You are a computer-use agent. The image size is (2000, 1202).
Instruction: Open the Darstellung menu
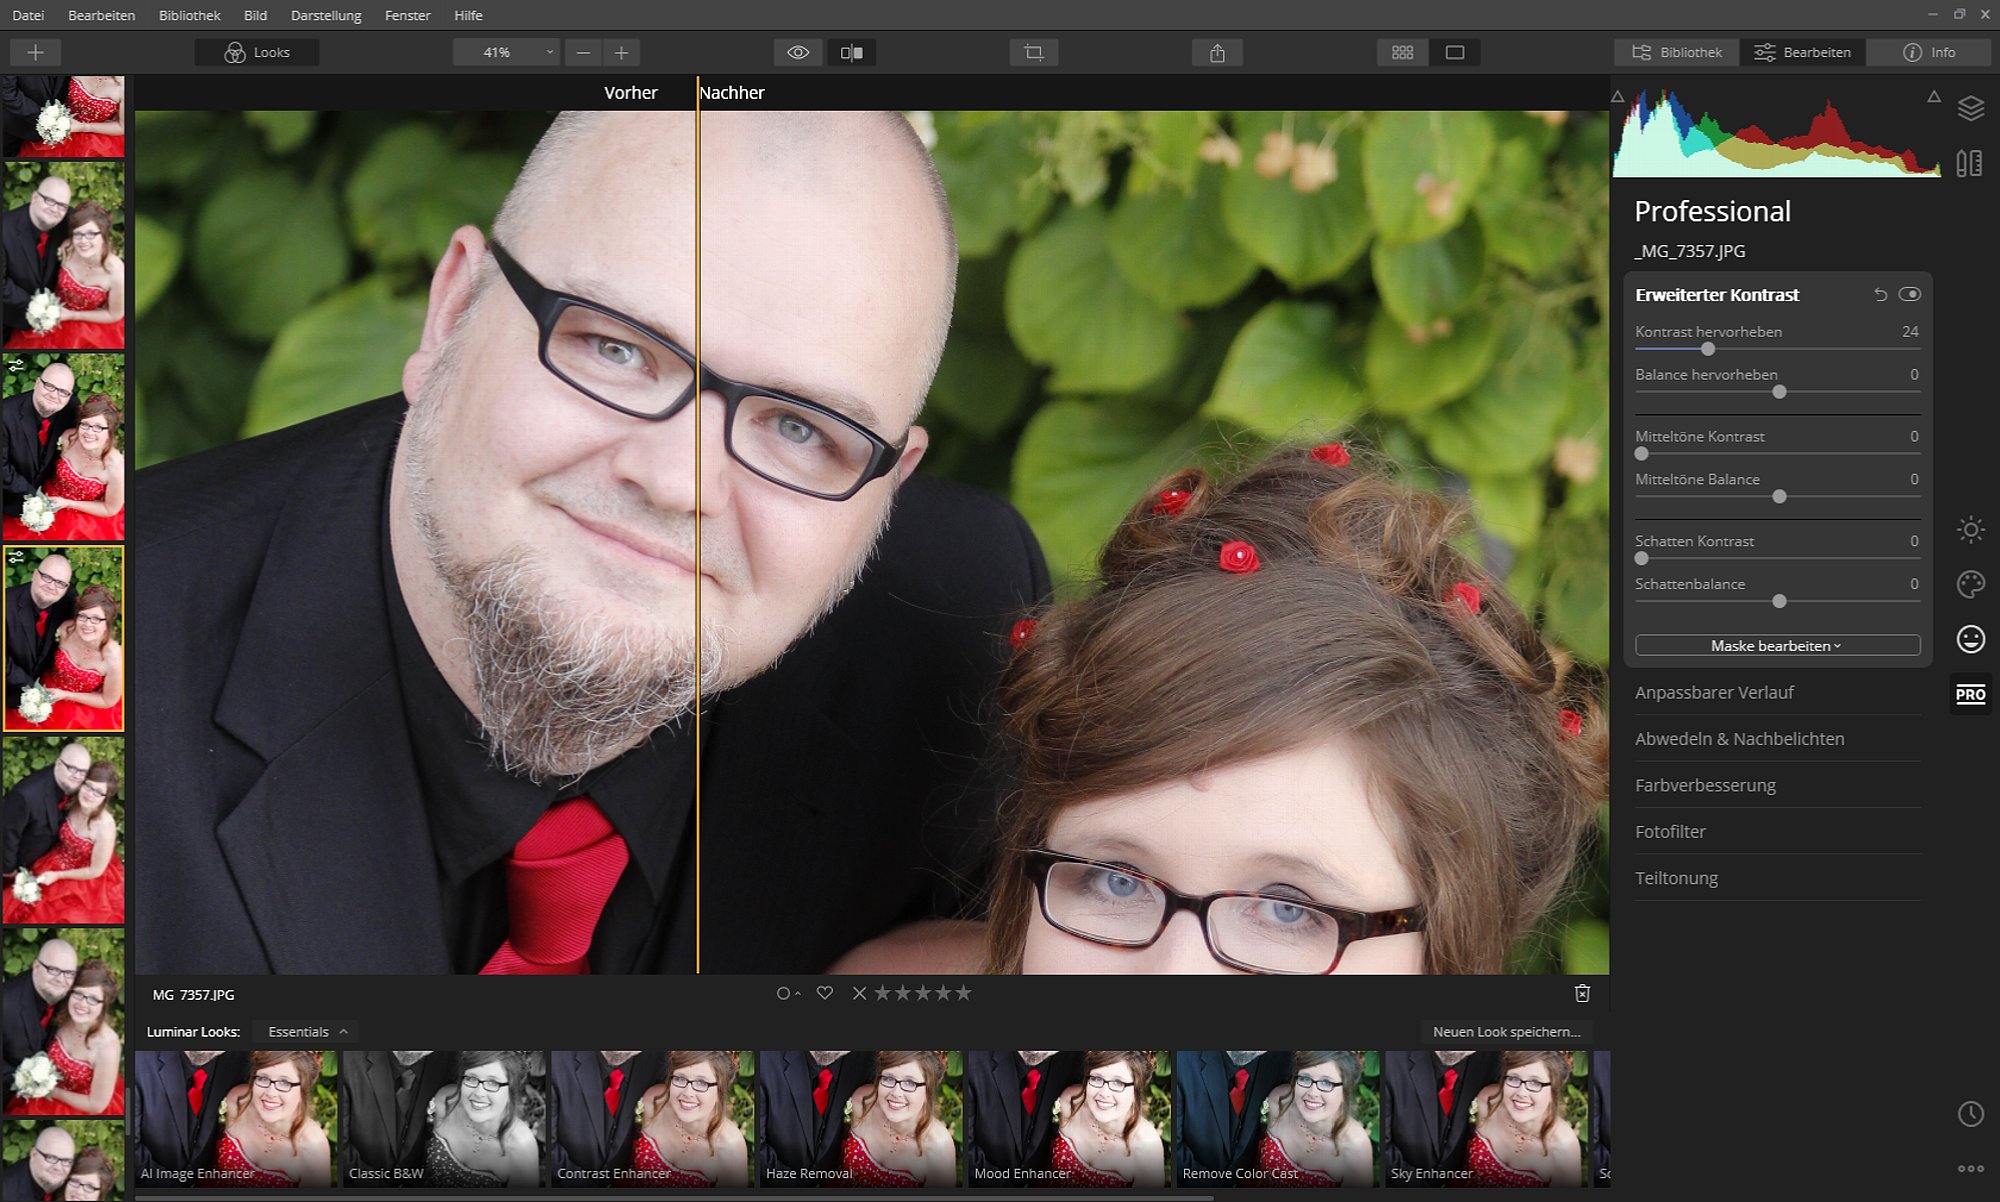[x=326, y=15]
